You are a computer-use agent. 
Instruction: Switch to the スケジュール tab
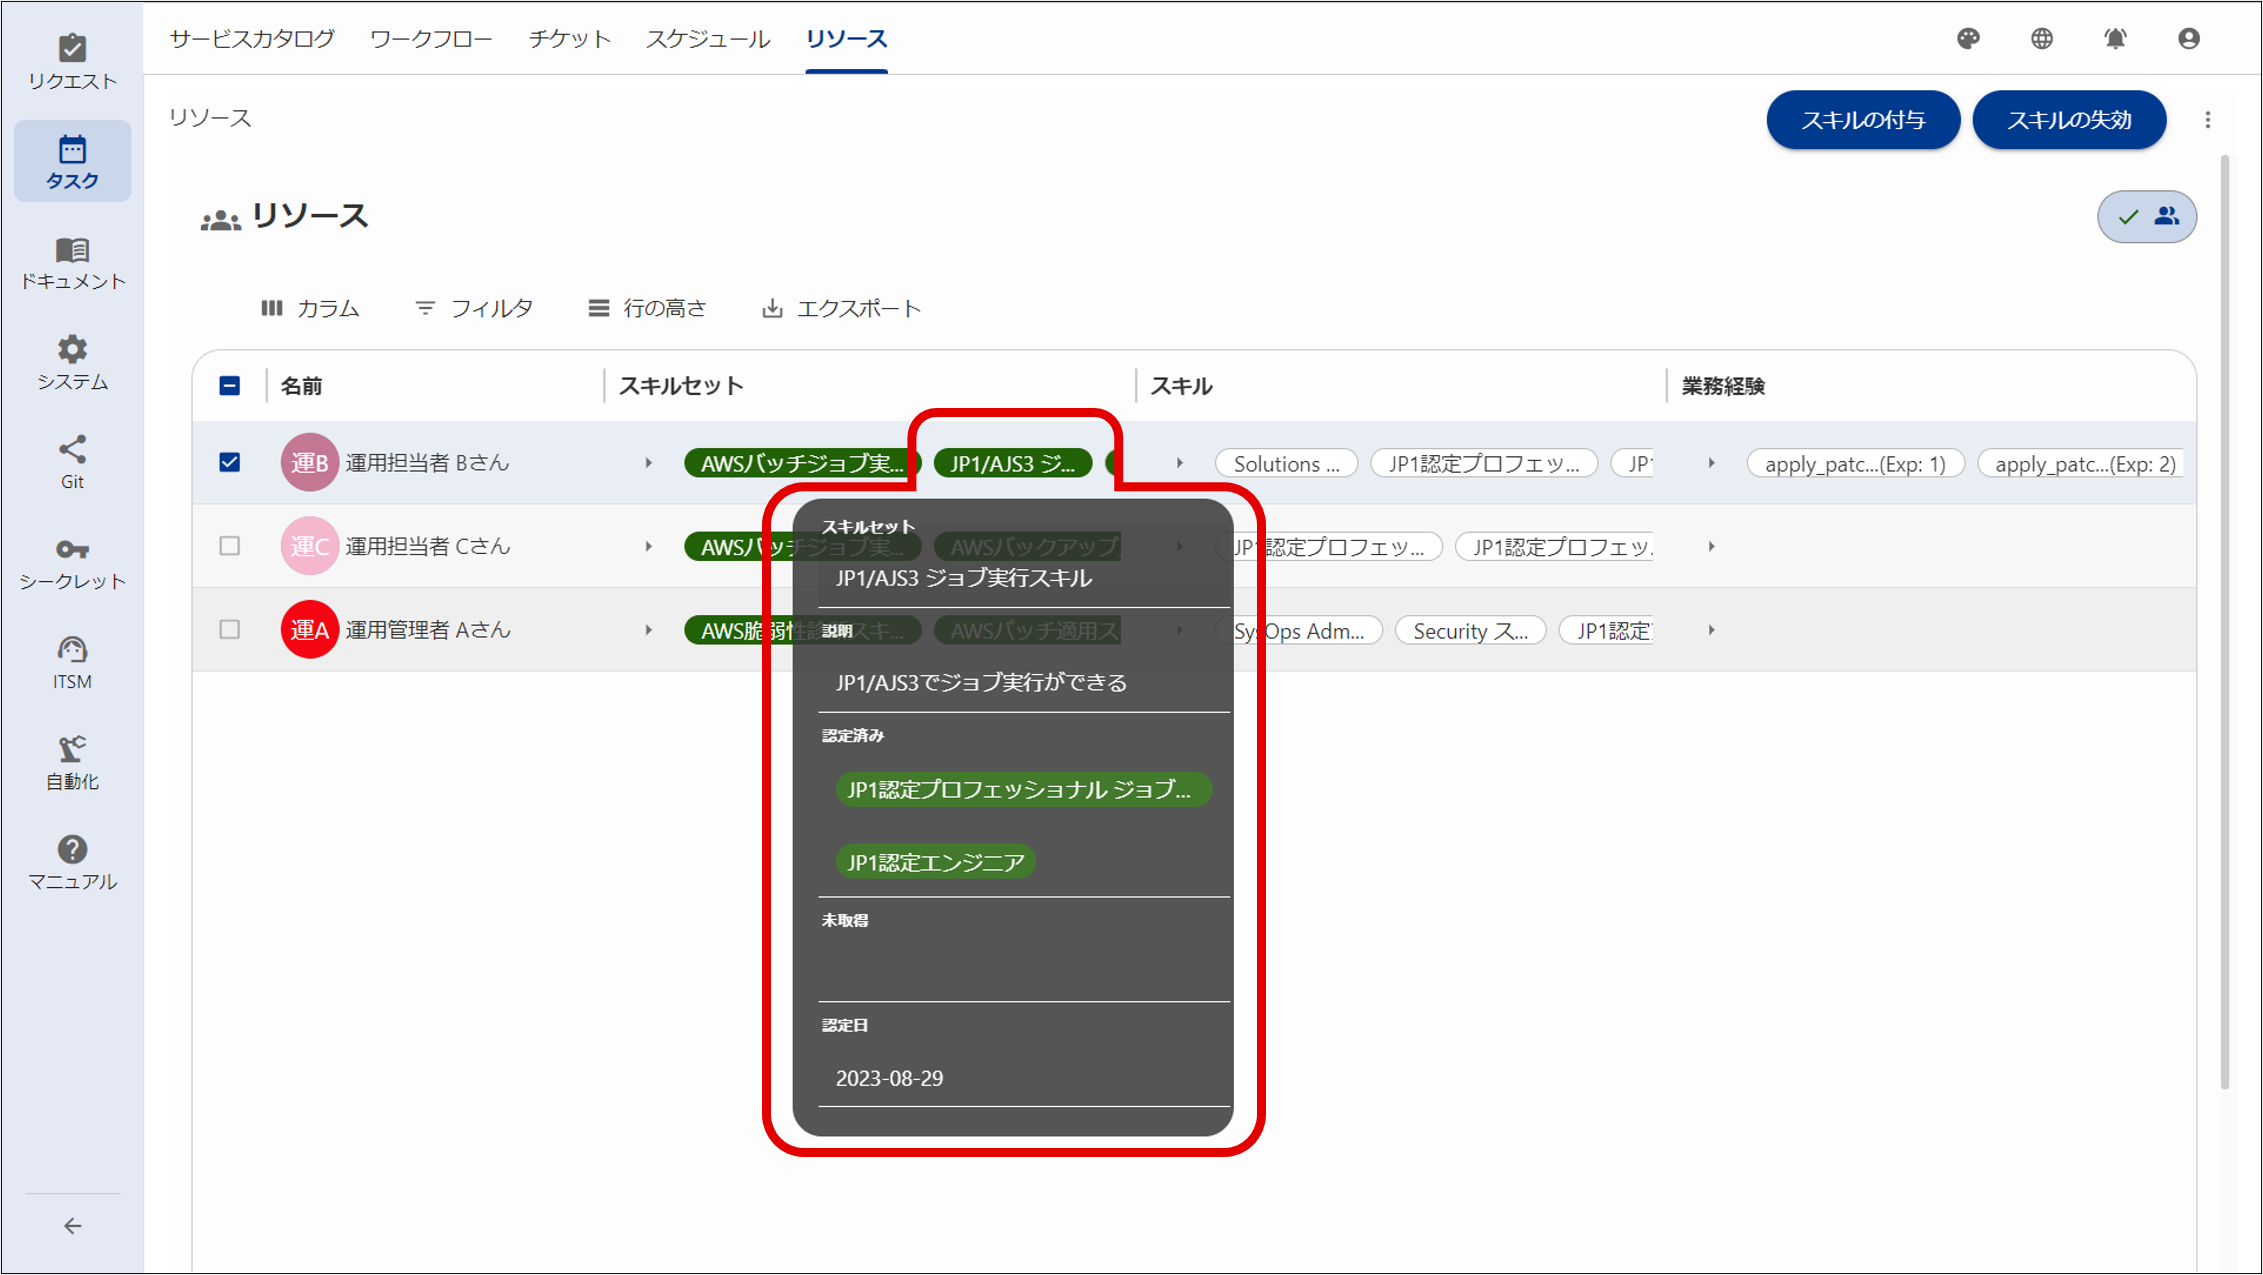[x=706, y=38]
